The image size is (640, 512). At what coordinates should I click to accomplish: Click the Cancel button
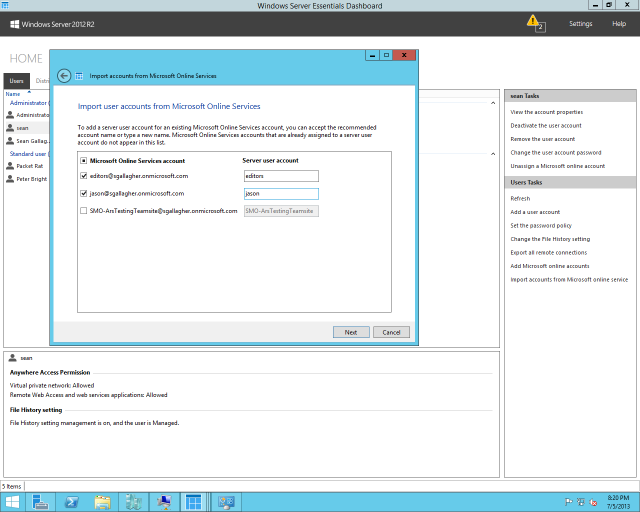tap(391, 332)
